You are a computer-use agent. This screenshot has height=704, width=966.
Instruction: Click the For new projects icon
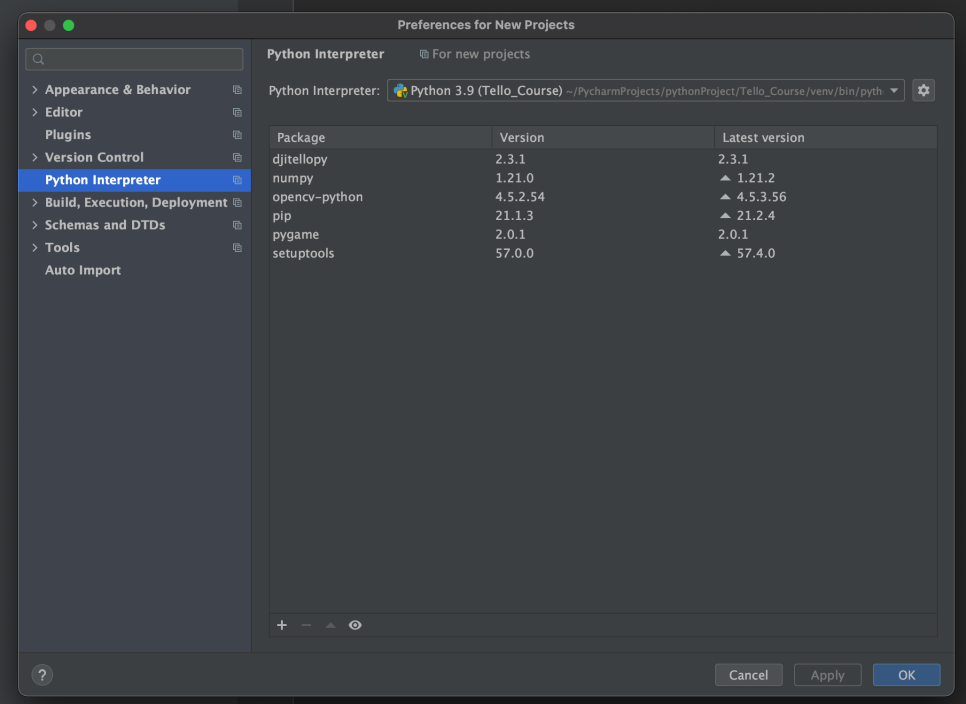point(424,54)
